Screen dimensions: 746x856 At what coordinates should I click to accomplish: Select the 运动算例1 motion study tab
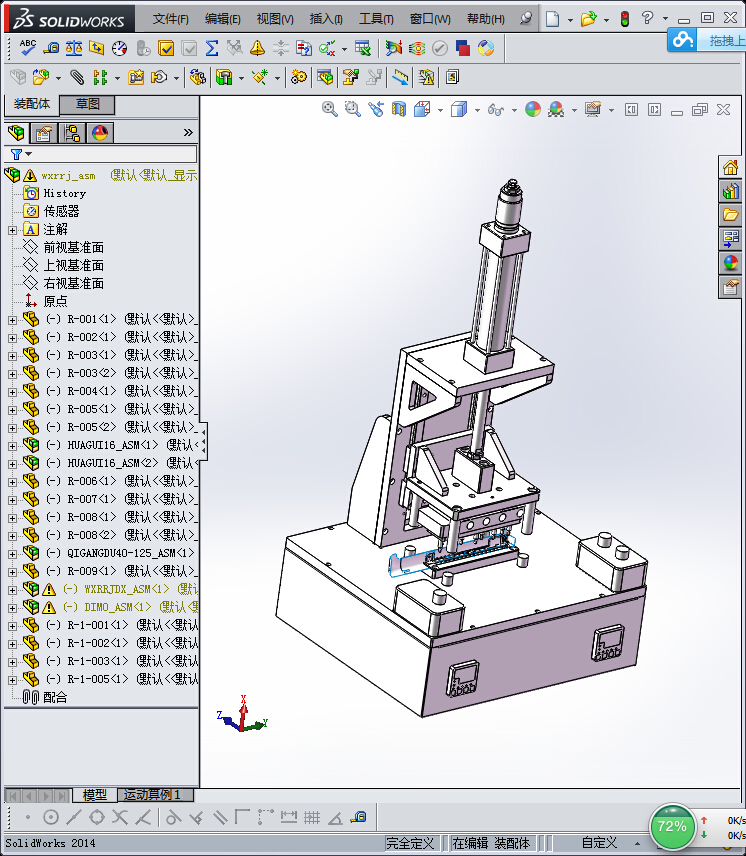(x=154, y=794)
